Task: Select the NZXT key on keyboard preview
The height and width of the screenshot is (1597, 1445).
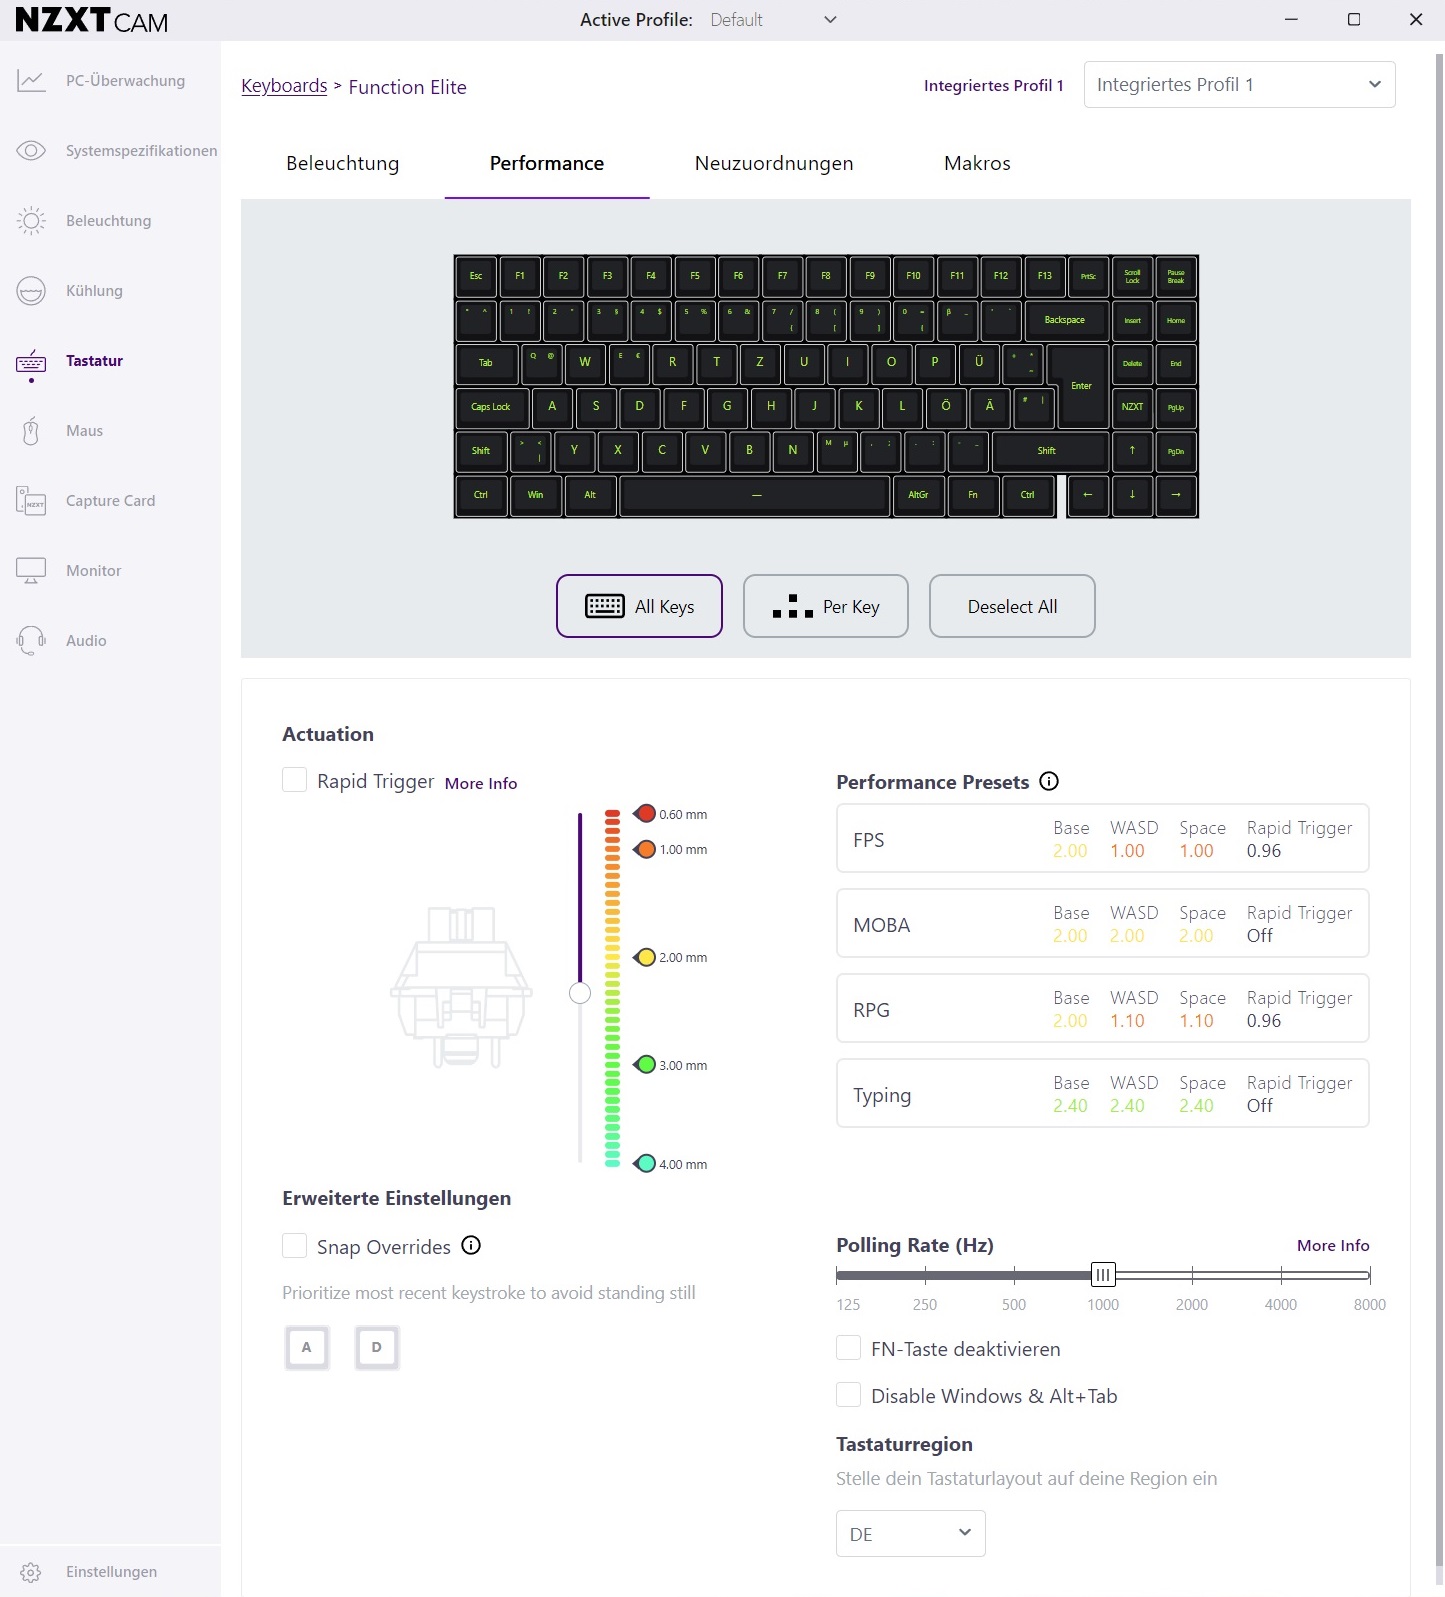Action: [x=1132, y=407]
